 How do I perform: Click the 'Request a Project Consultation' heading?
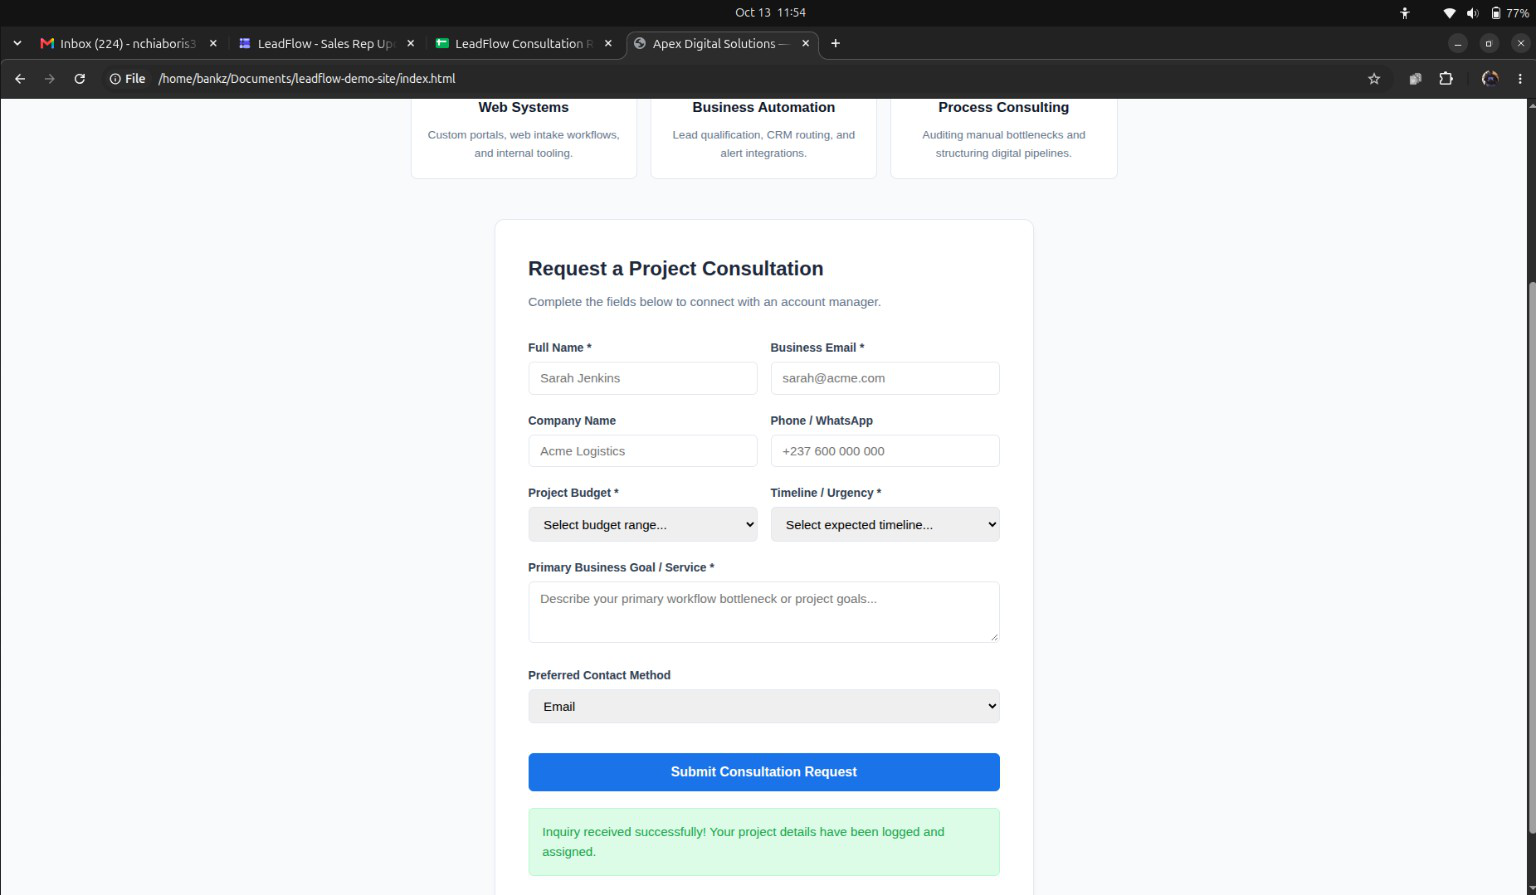[676, 269]
